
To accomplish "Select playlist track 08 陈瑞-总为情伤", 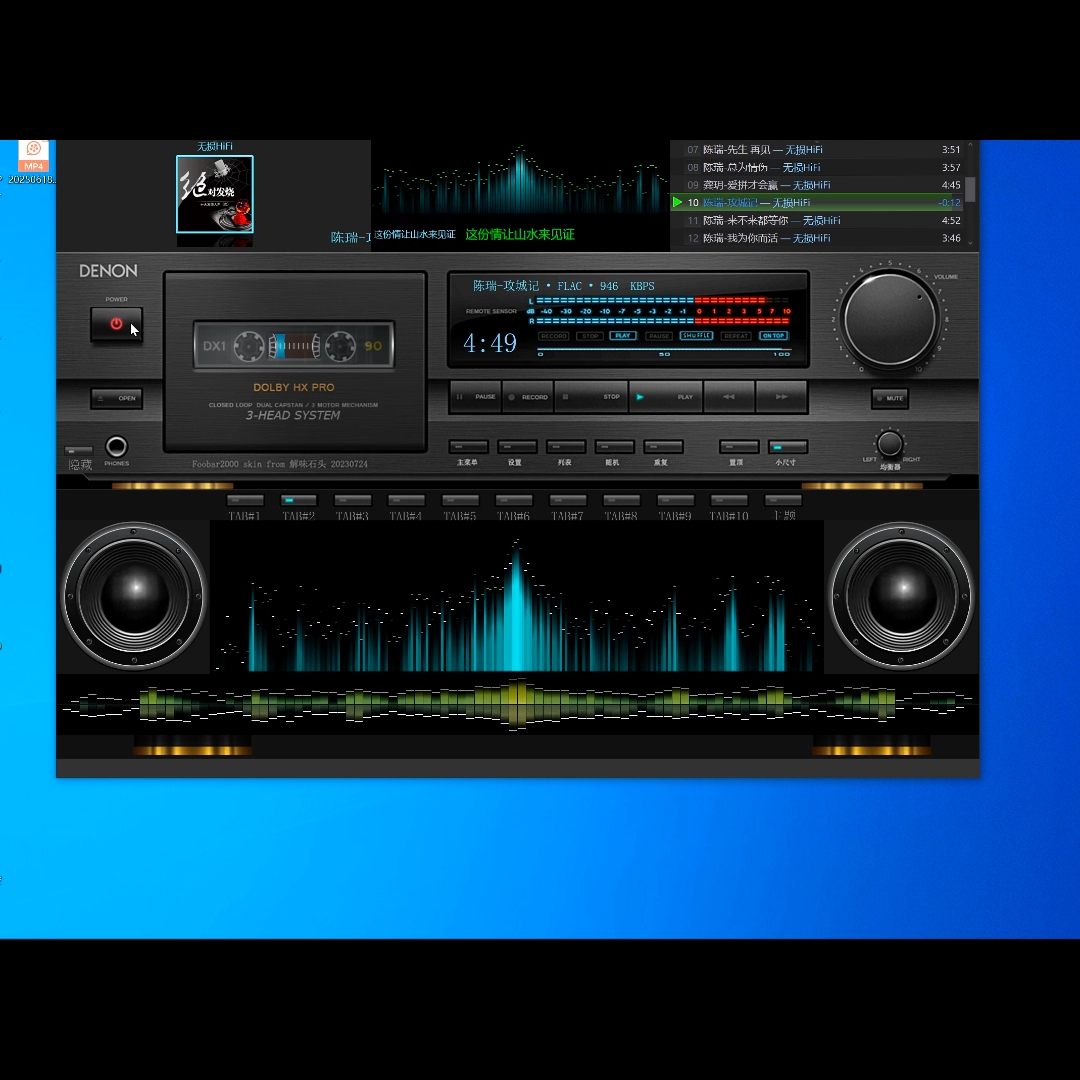I will (x=818, y=167).
